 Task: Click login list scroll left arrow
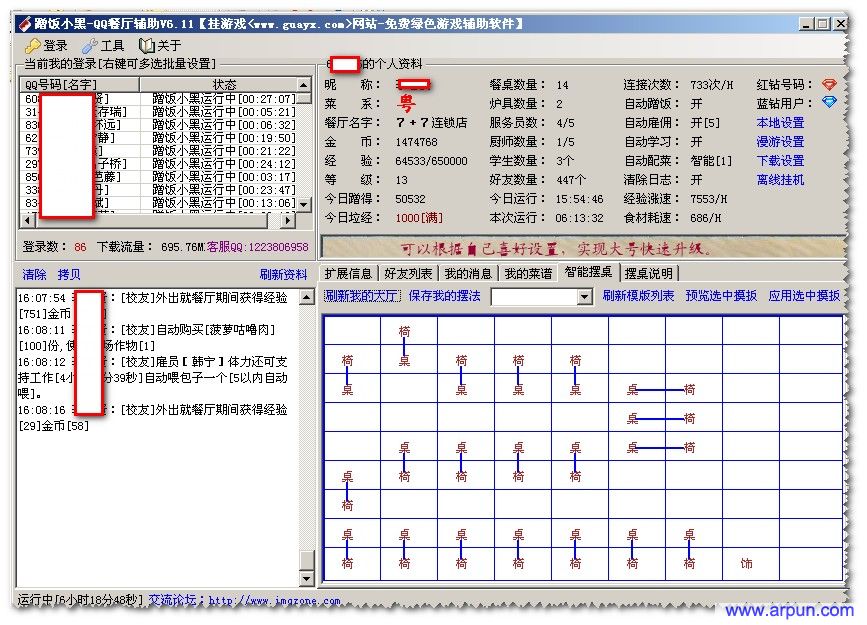[28, 220]
